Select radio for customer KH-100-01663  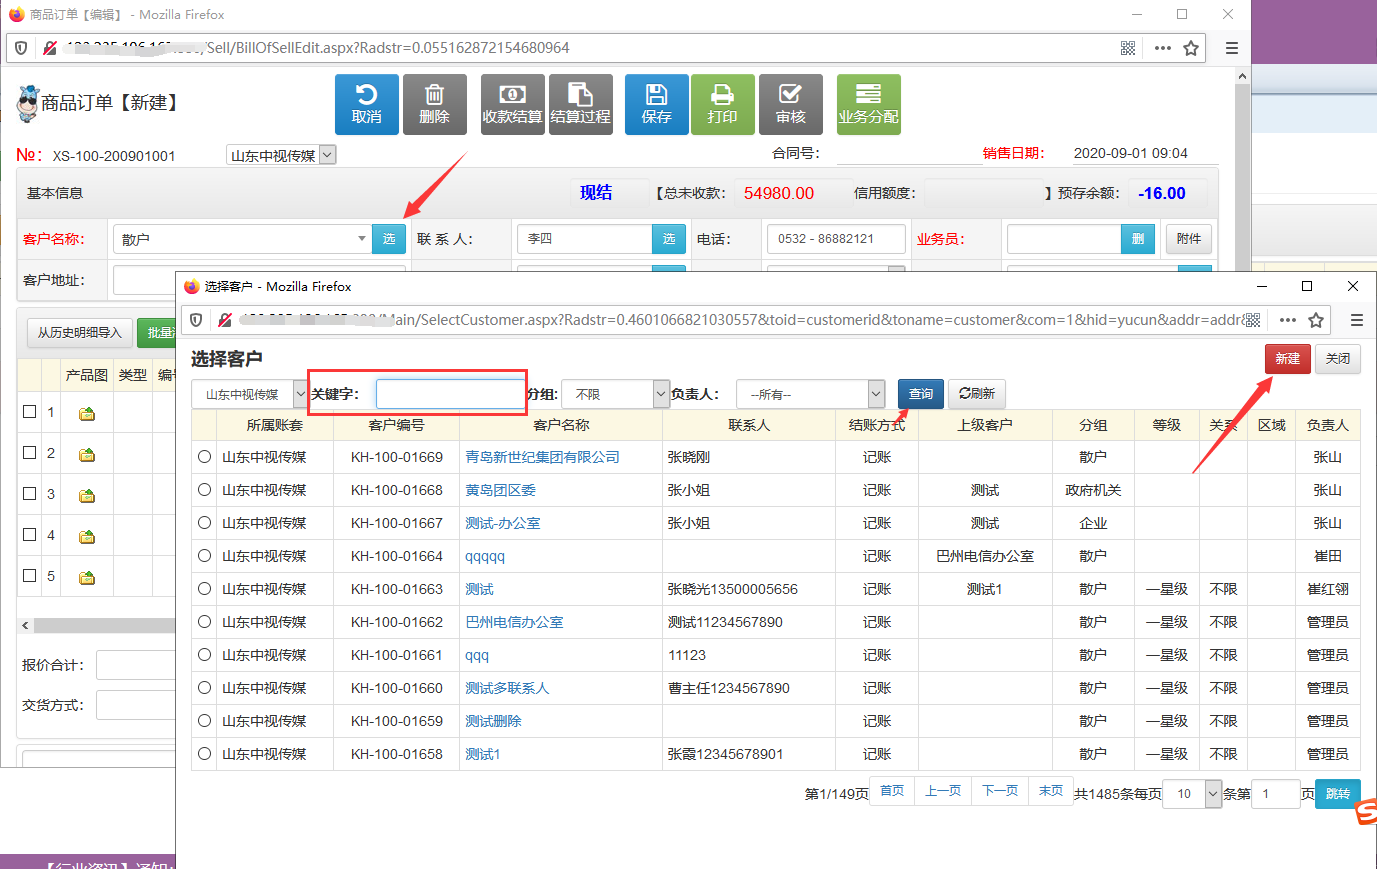[205, 588]
